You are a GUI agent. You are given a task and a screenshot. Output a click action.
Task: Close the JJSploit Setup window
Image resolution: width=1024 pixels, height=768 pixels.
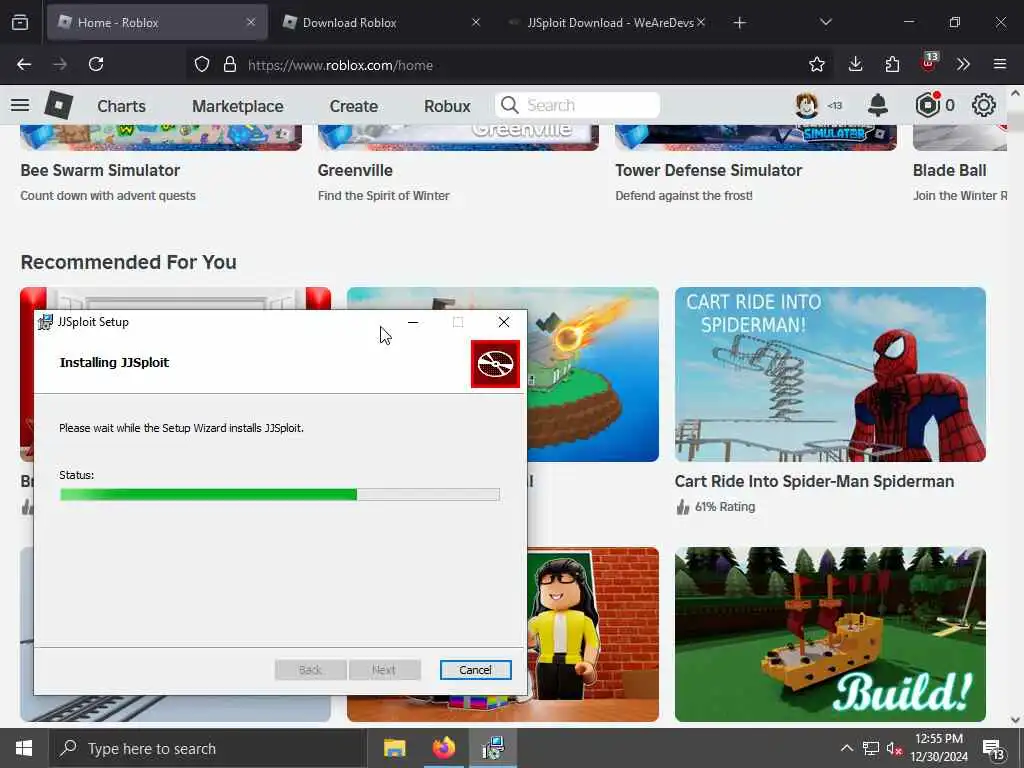pos(504,322)
